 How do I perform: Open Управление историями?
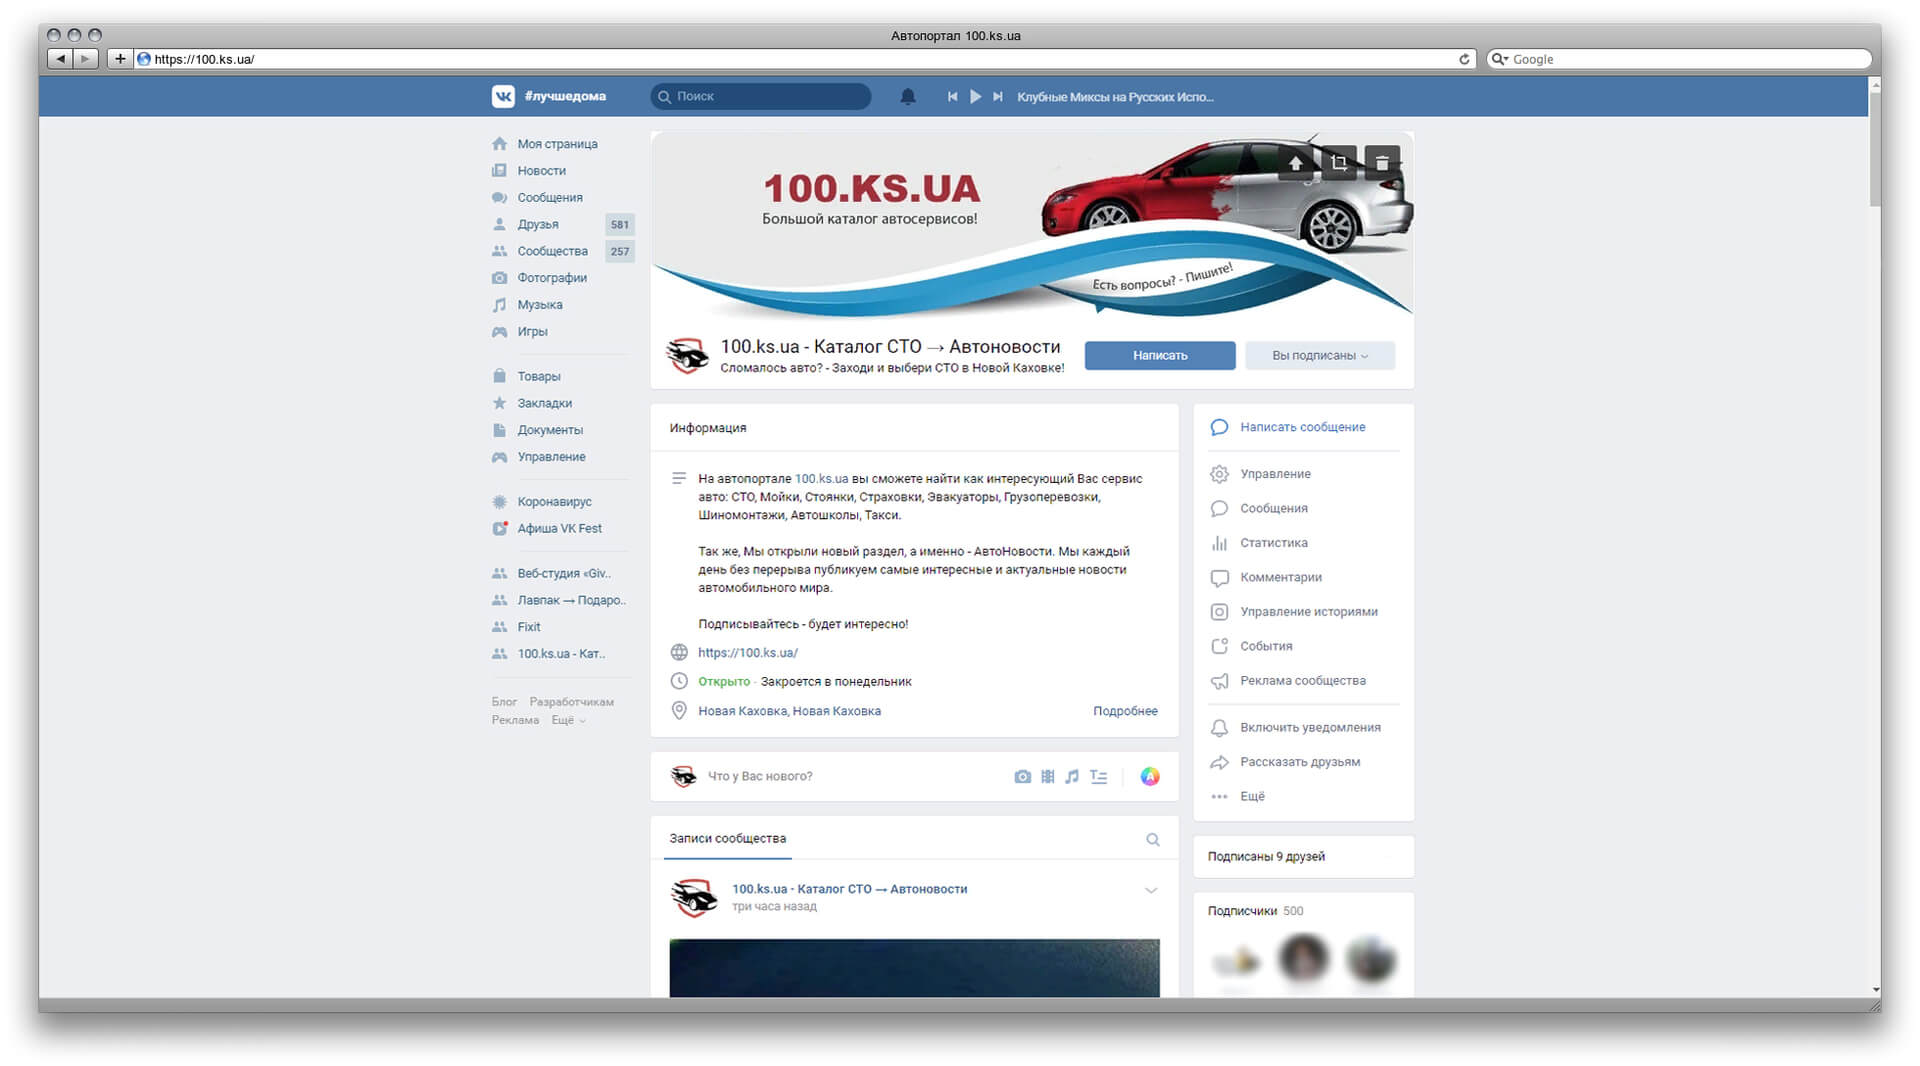(x=1308, y=612)
